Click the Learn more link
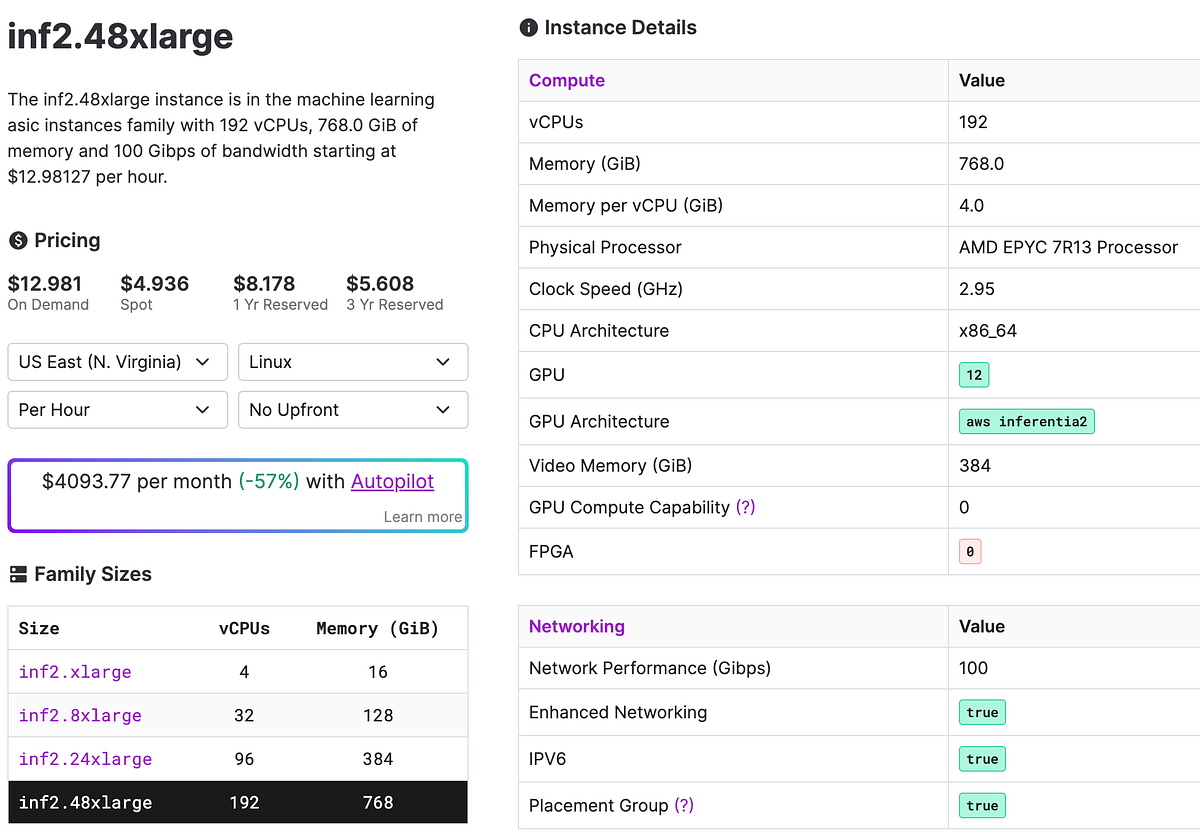Viewport: 1200px width, 833px height. 422,516
